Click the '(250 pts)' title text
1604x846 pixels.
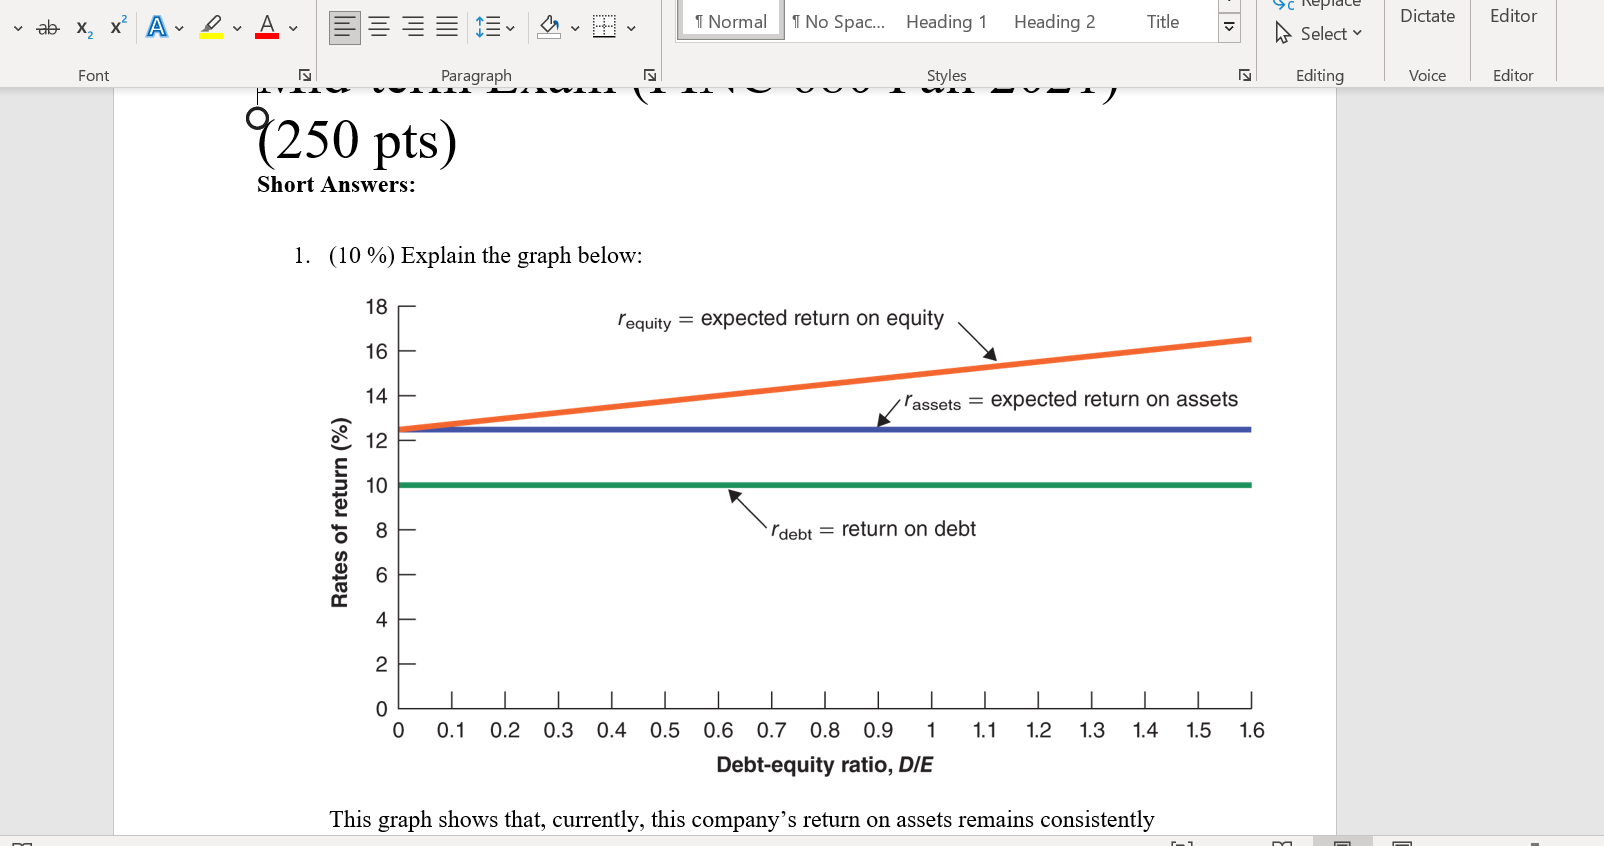coord(357,140)
